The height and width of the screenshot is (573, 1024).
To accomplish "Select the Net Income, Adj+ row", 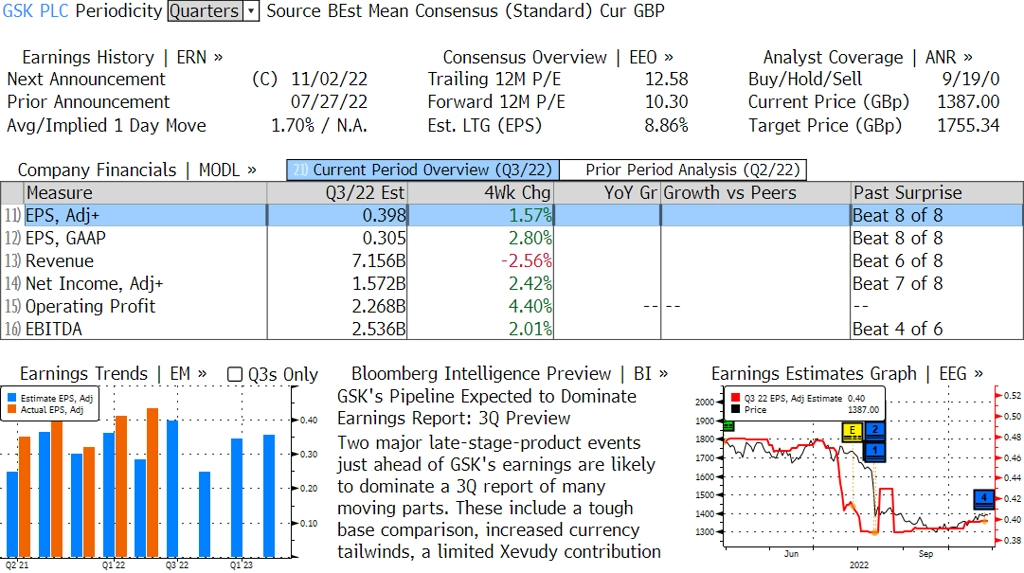I will [x=512, y=284].
